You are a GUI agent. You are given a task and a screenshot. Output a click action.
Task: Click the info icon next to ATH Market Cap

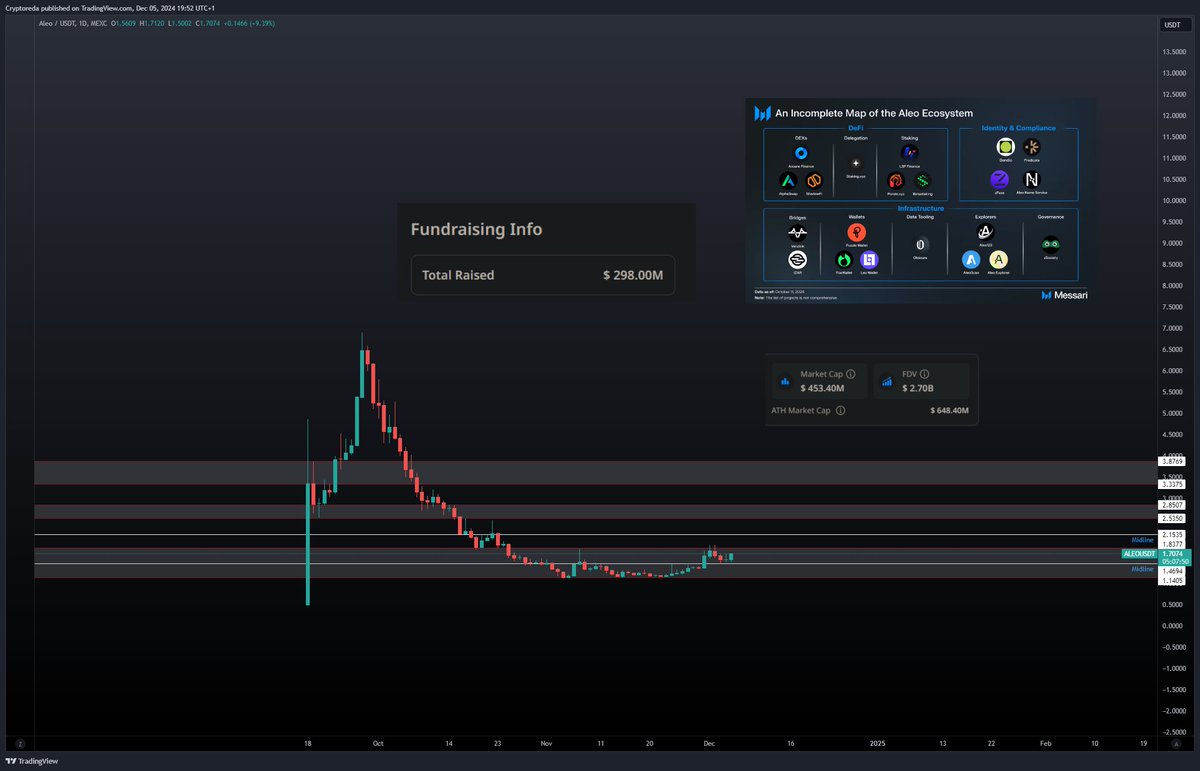click(840, 410)
